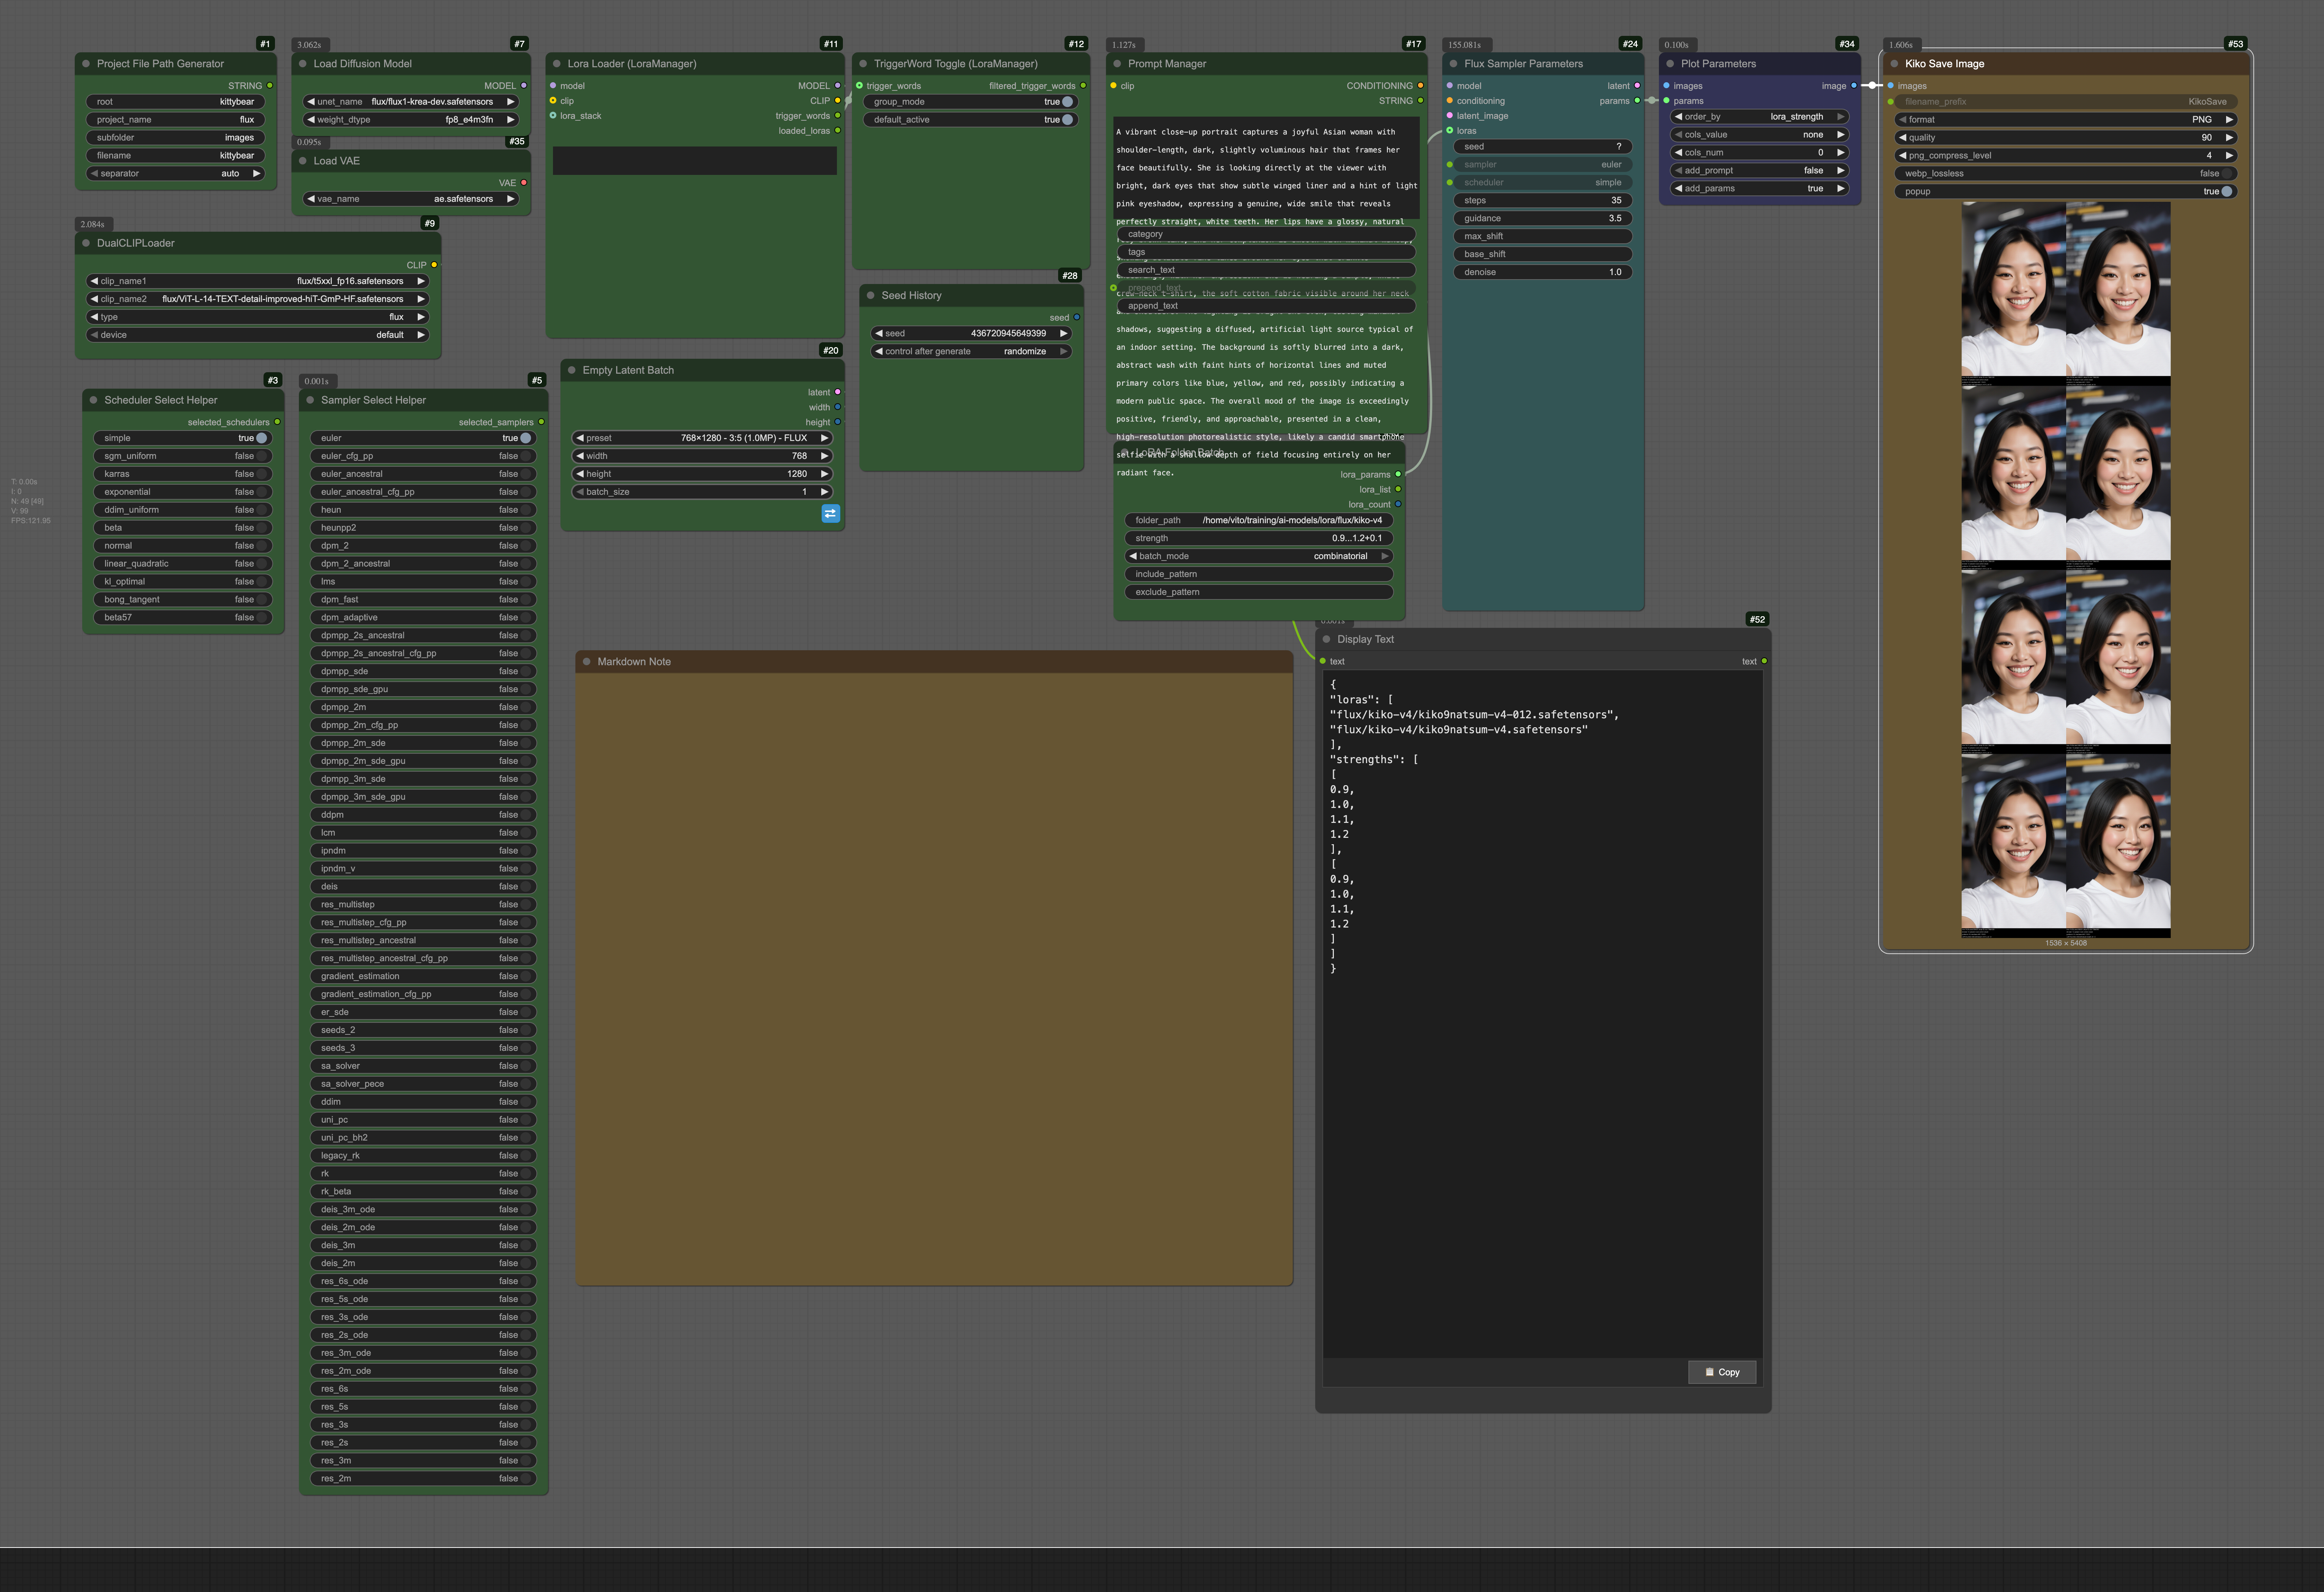This screenshot has height=1592, width=2324.
Task: Open the preset resolution dropdown
Action: [702, 438]
